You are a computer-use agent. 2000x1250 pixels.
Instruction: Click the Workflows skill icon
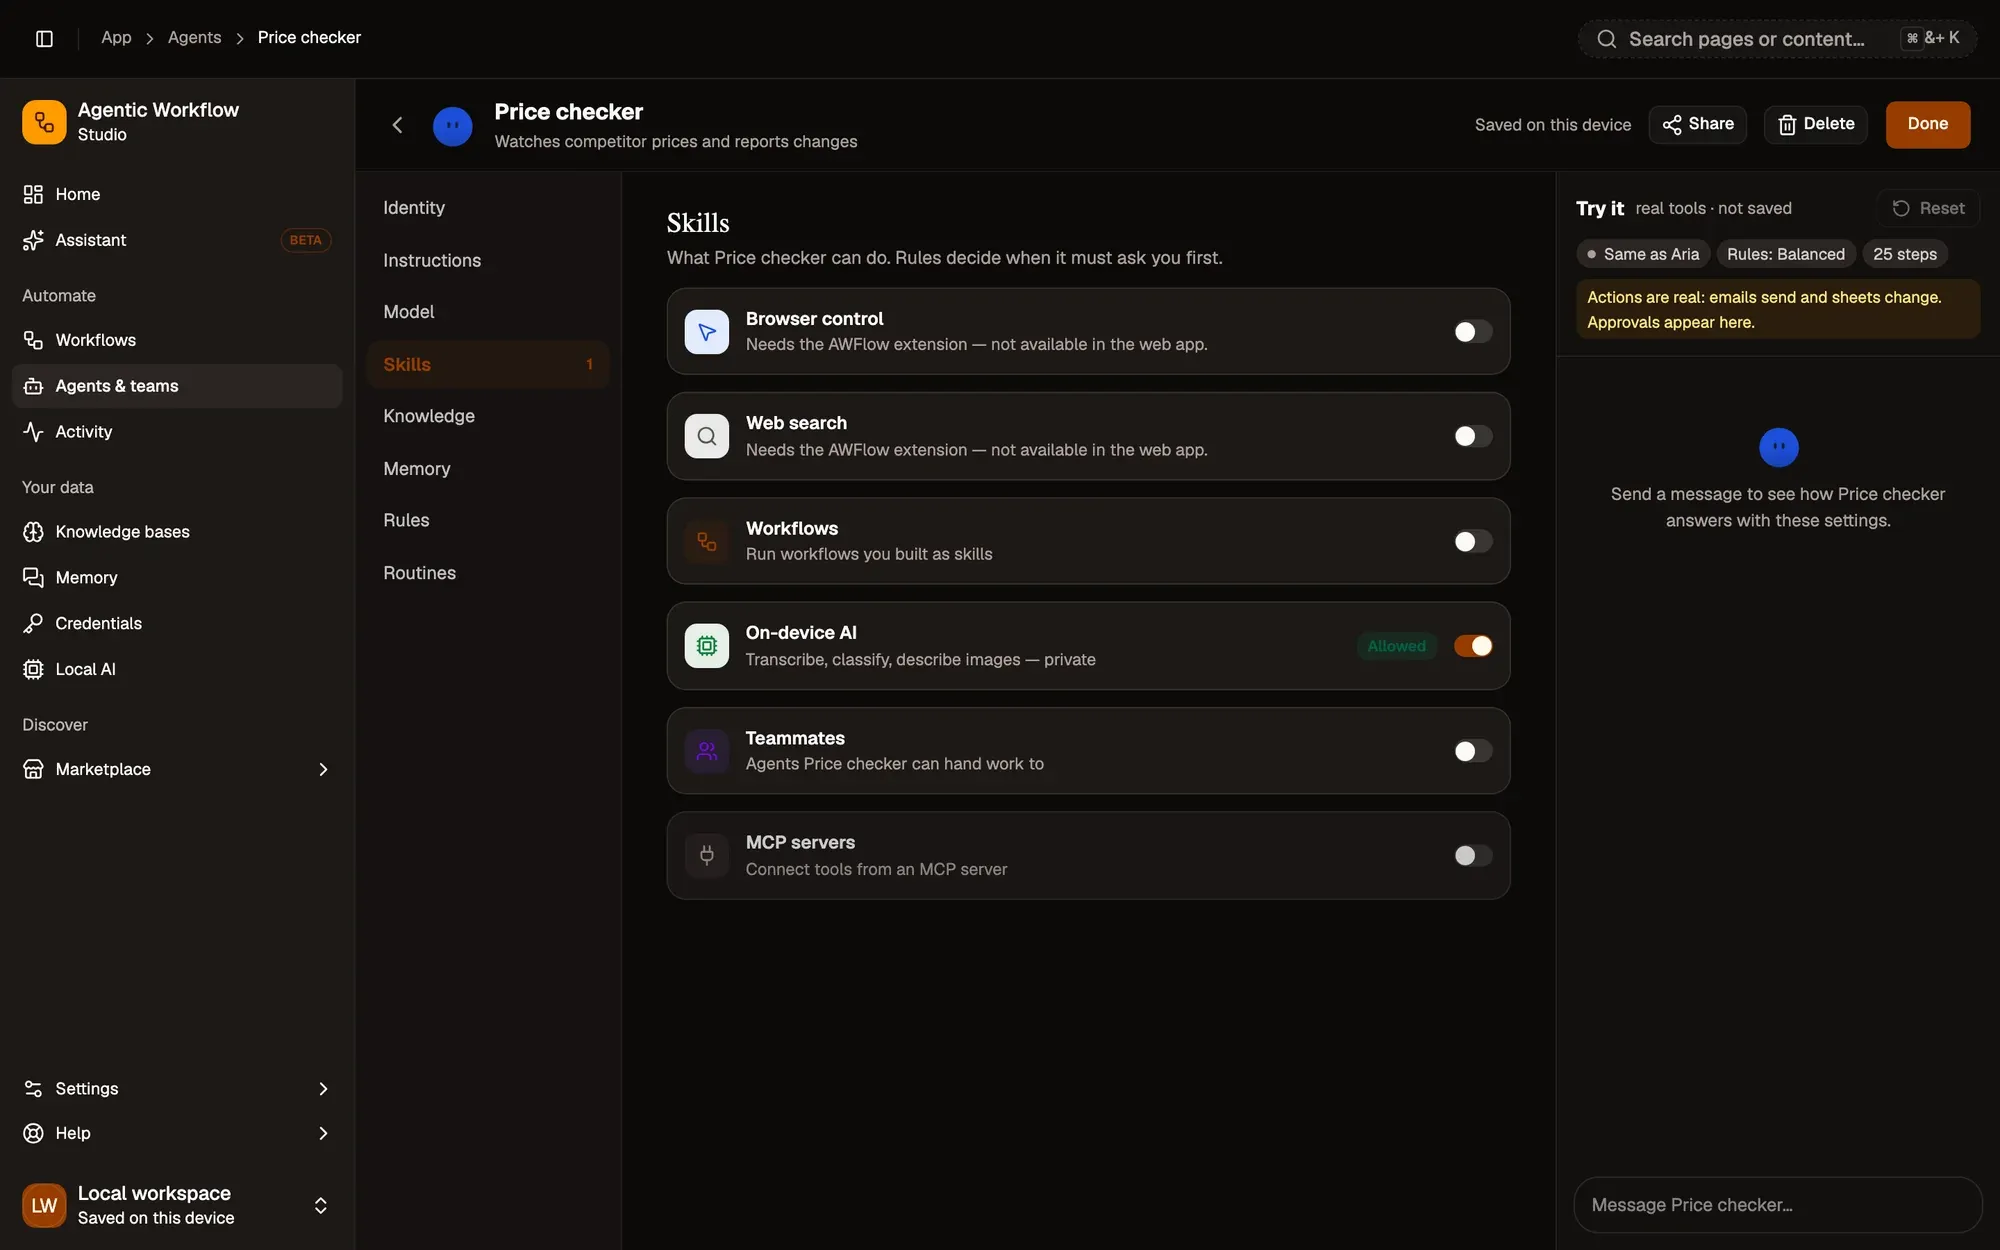pyautogui.click(x=706, y=541)
